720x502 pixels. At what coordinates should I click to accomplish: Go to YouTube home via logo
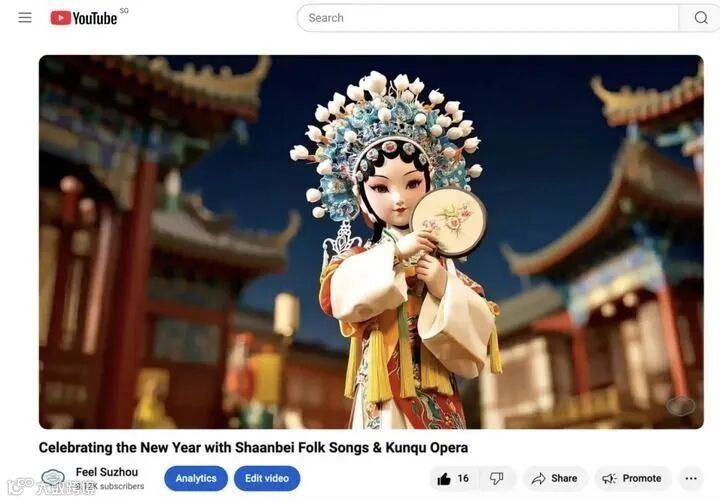tap(84, 18)
